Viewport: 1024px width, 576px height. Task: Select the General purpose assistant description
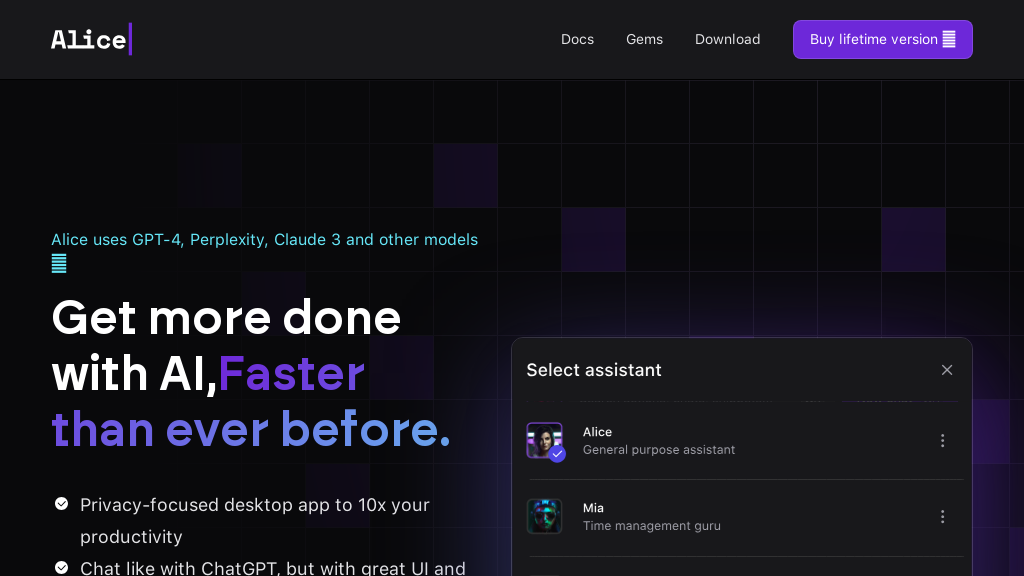pos(658,450)
